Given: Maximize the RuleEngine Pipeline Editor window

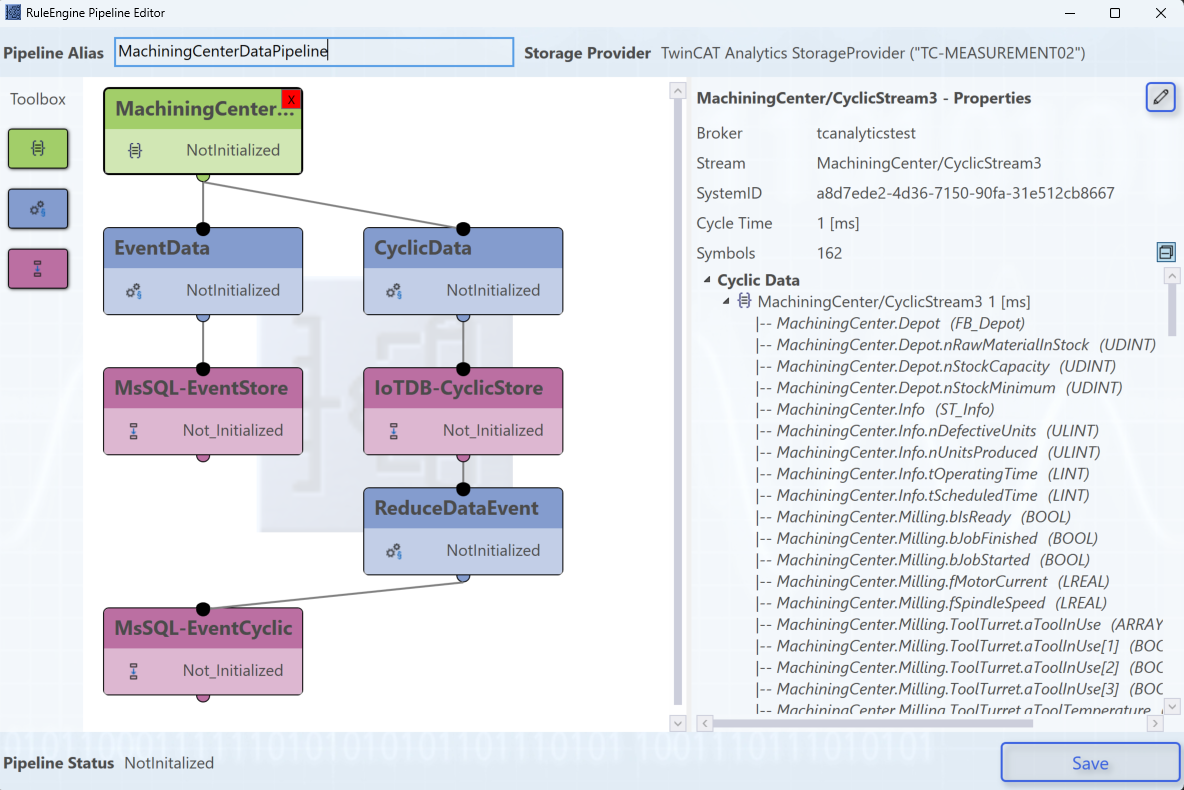Looking at the screenshot, I should [x=1115, y=13].
